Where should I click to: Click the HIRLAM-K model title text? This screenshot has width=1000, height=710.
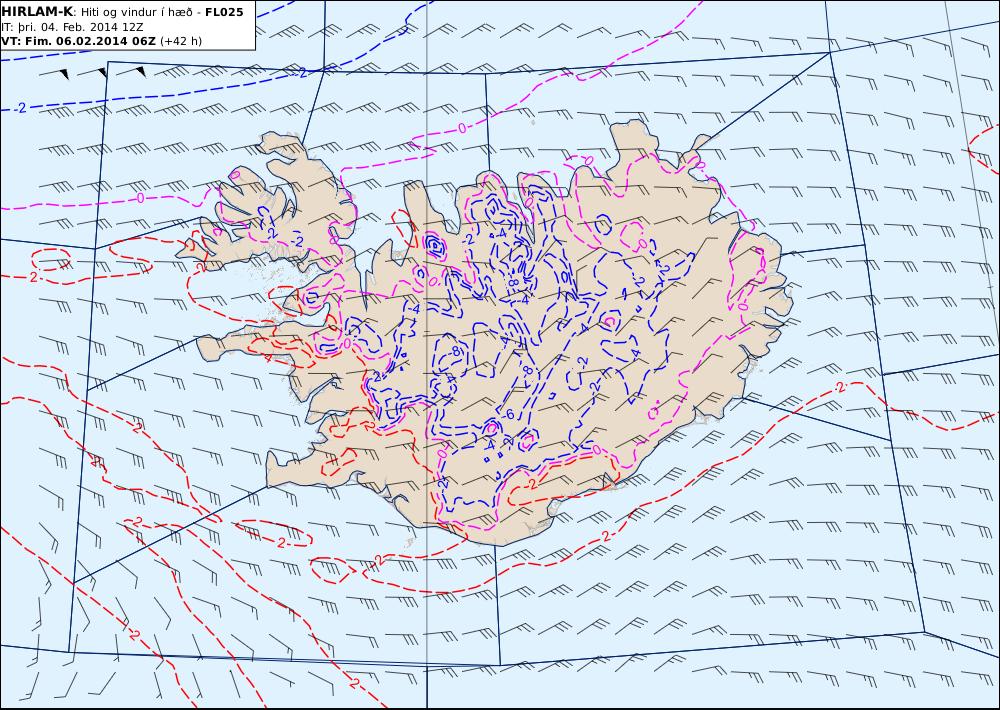[x=37, y=12]
